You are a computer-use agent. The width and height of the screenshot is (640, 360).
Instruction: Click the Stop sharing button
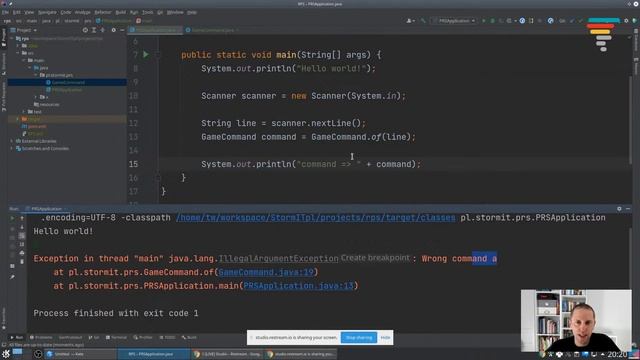point(359,338)
